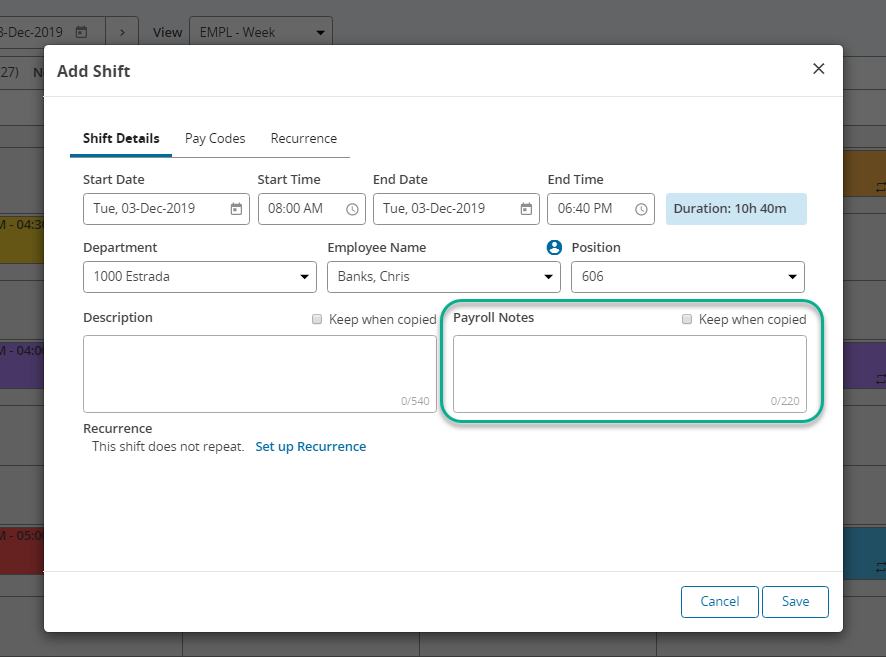Click the employee profile icon beside Position
Screen dimensions: 886x657
point(554,247)
